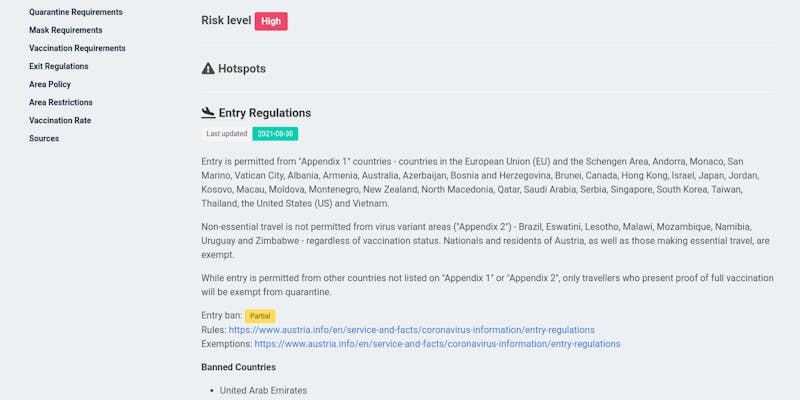
Task: Select Sources in the sidebar navigation
Action: tap(44, 138)
